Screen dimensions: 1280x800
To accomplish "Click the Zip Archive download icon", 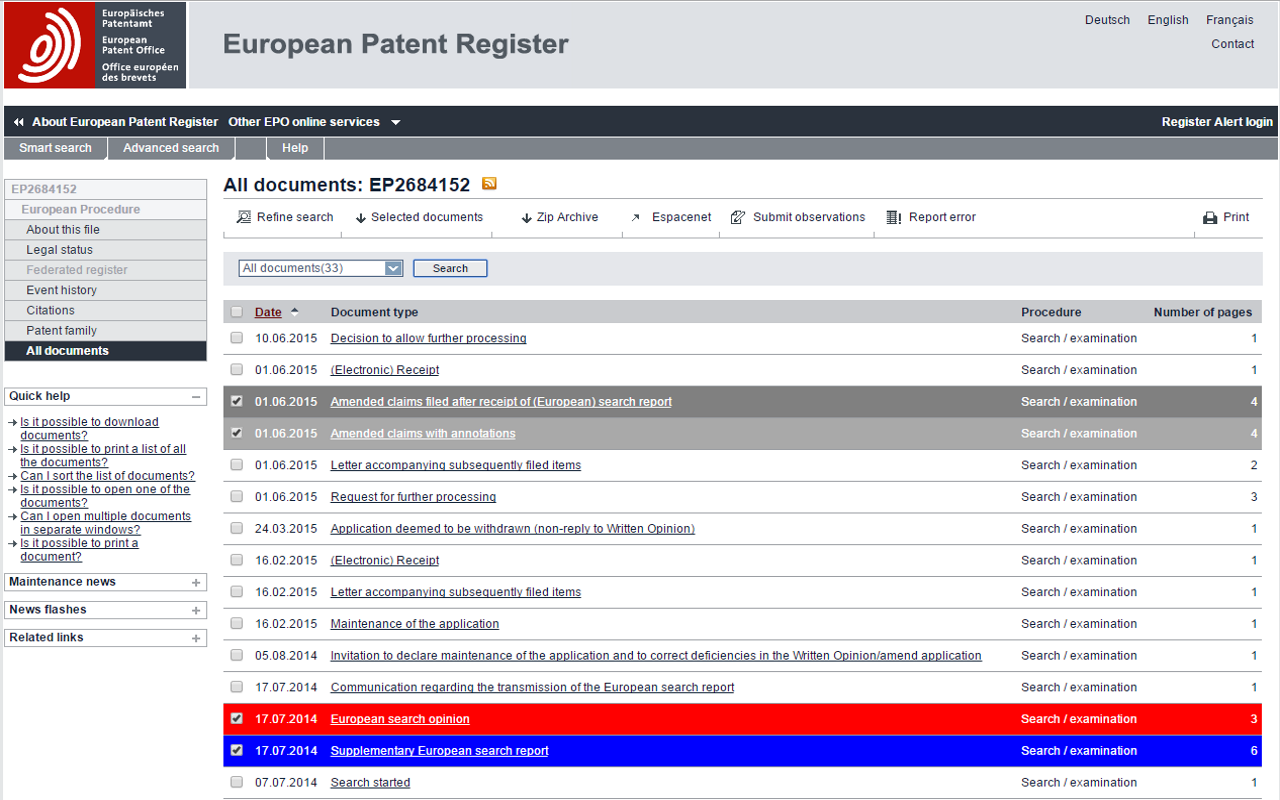I will point(526,218).
